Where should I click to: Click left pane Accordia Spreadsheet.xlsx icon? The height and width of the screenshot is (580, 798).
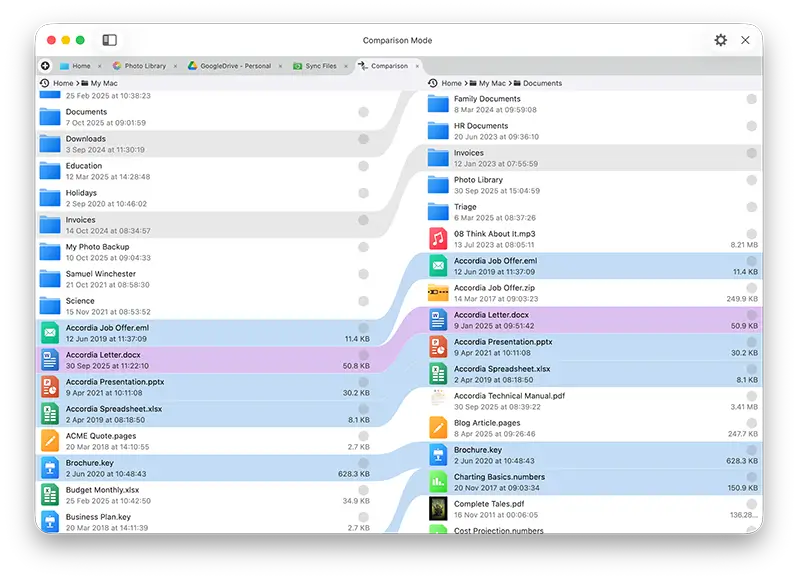pos(50,414)
